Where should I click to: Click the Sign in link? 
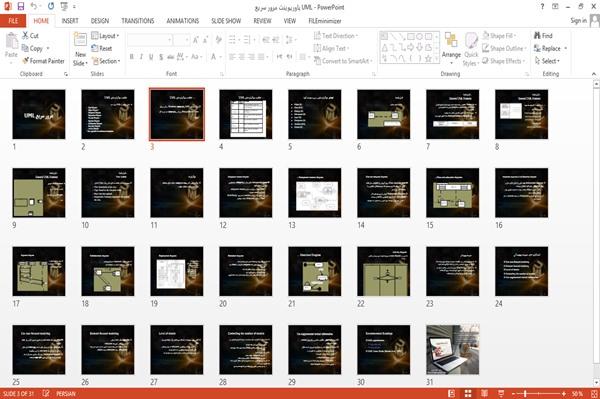click(578, 21)
